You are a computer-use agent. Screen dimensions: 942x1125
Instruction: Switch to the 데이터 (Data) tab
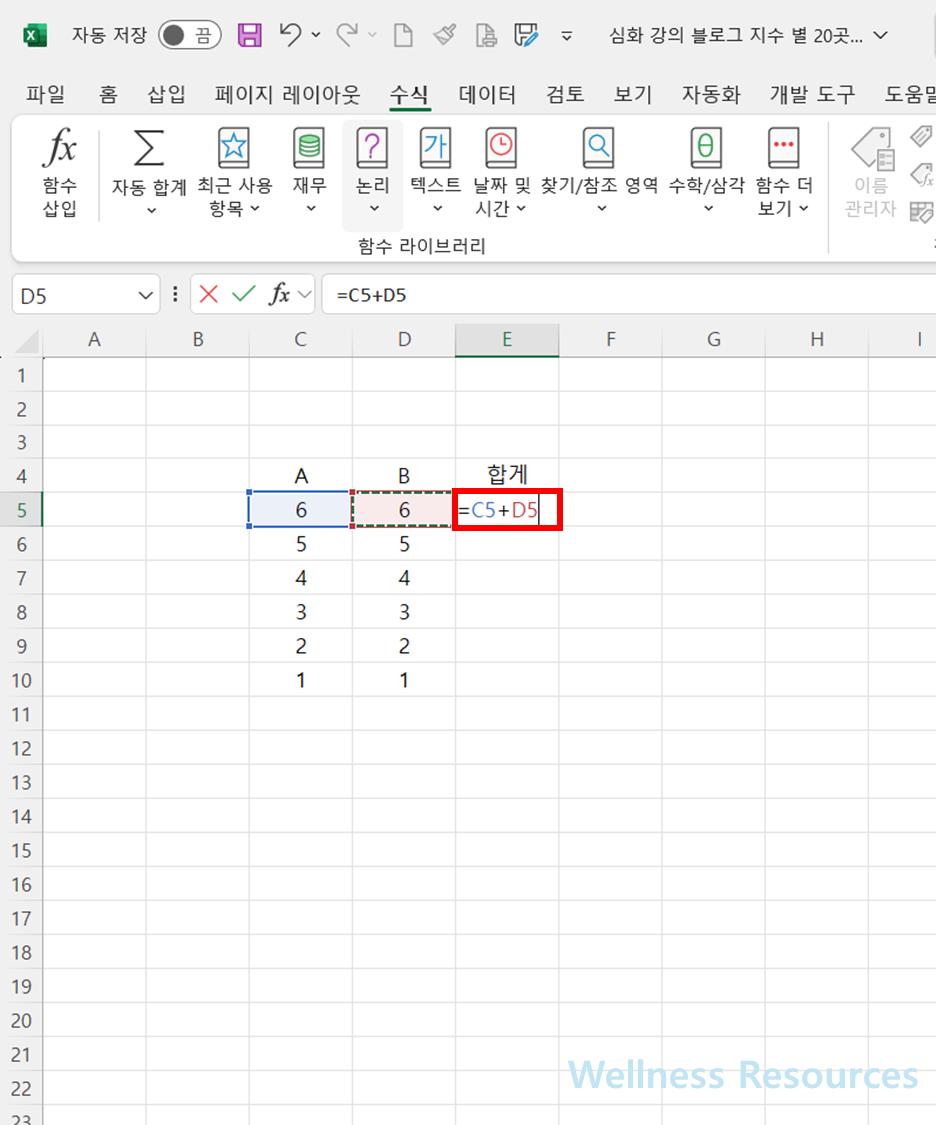(488, 94)
